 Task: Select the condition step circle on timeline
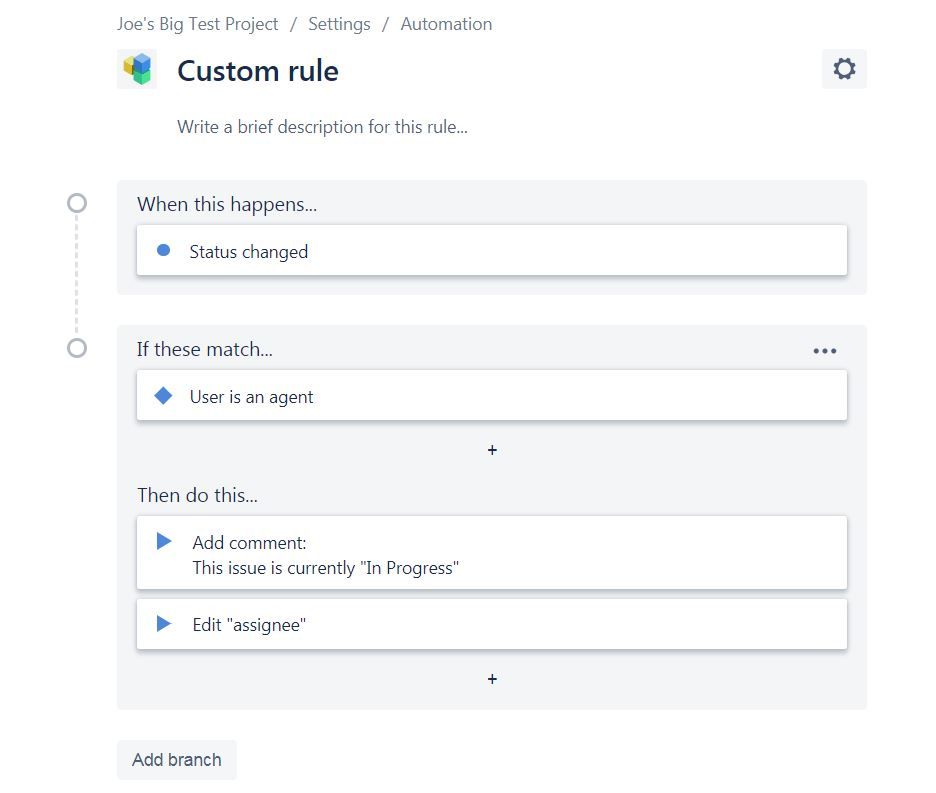(77, 349)
